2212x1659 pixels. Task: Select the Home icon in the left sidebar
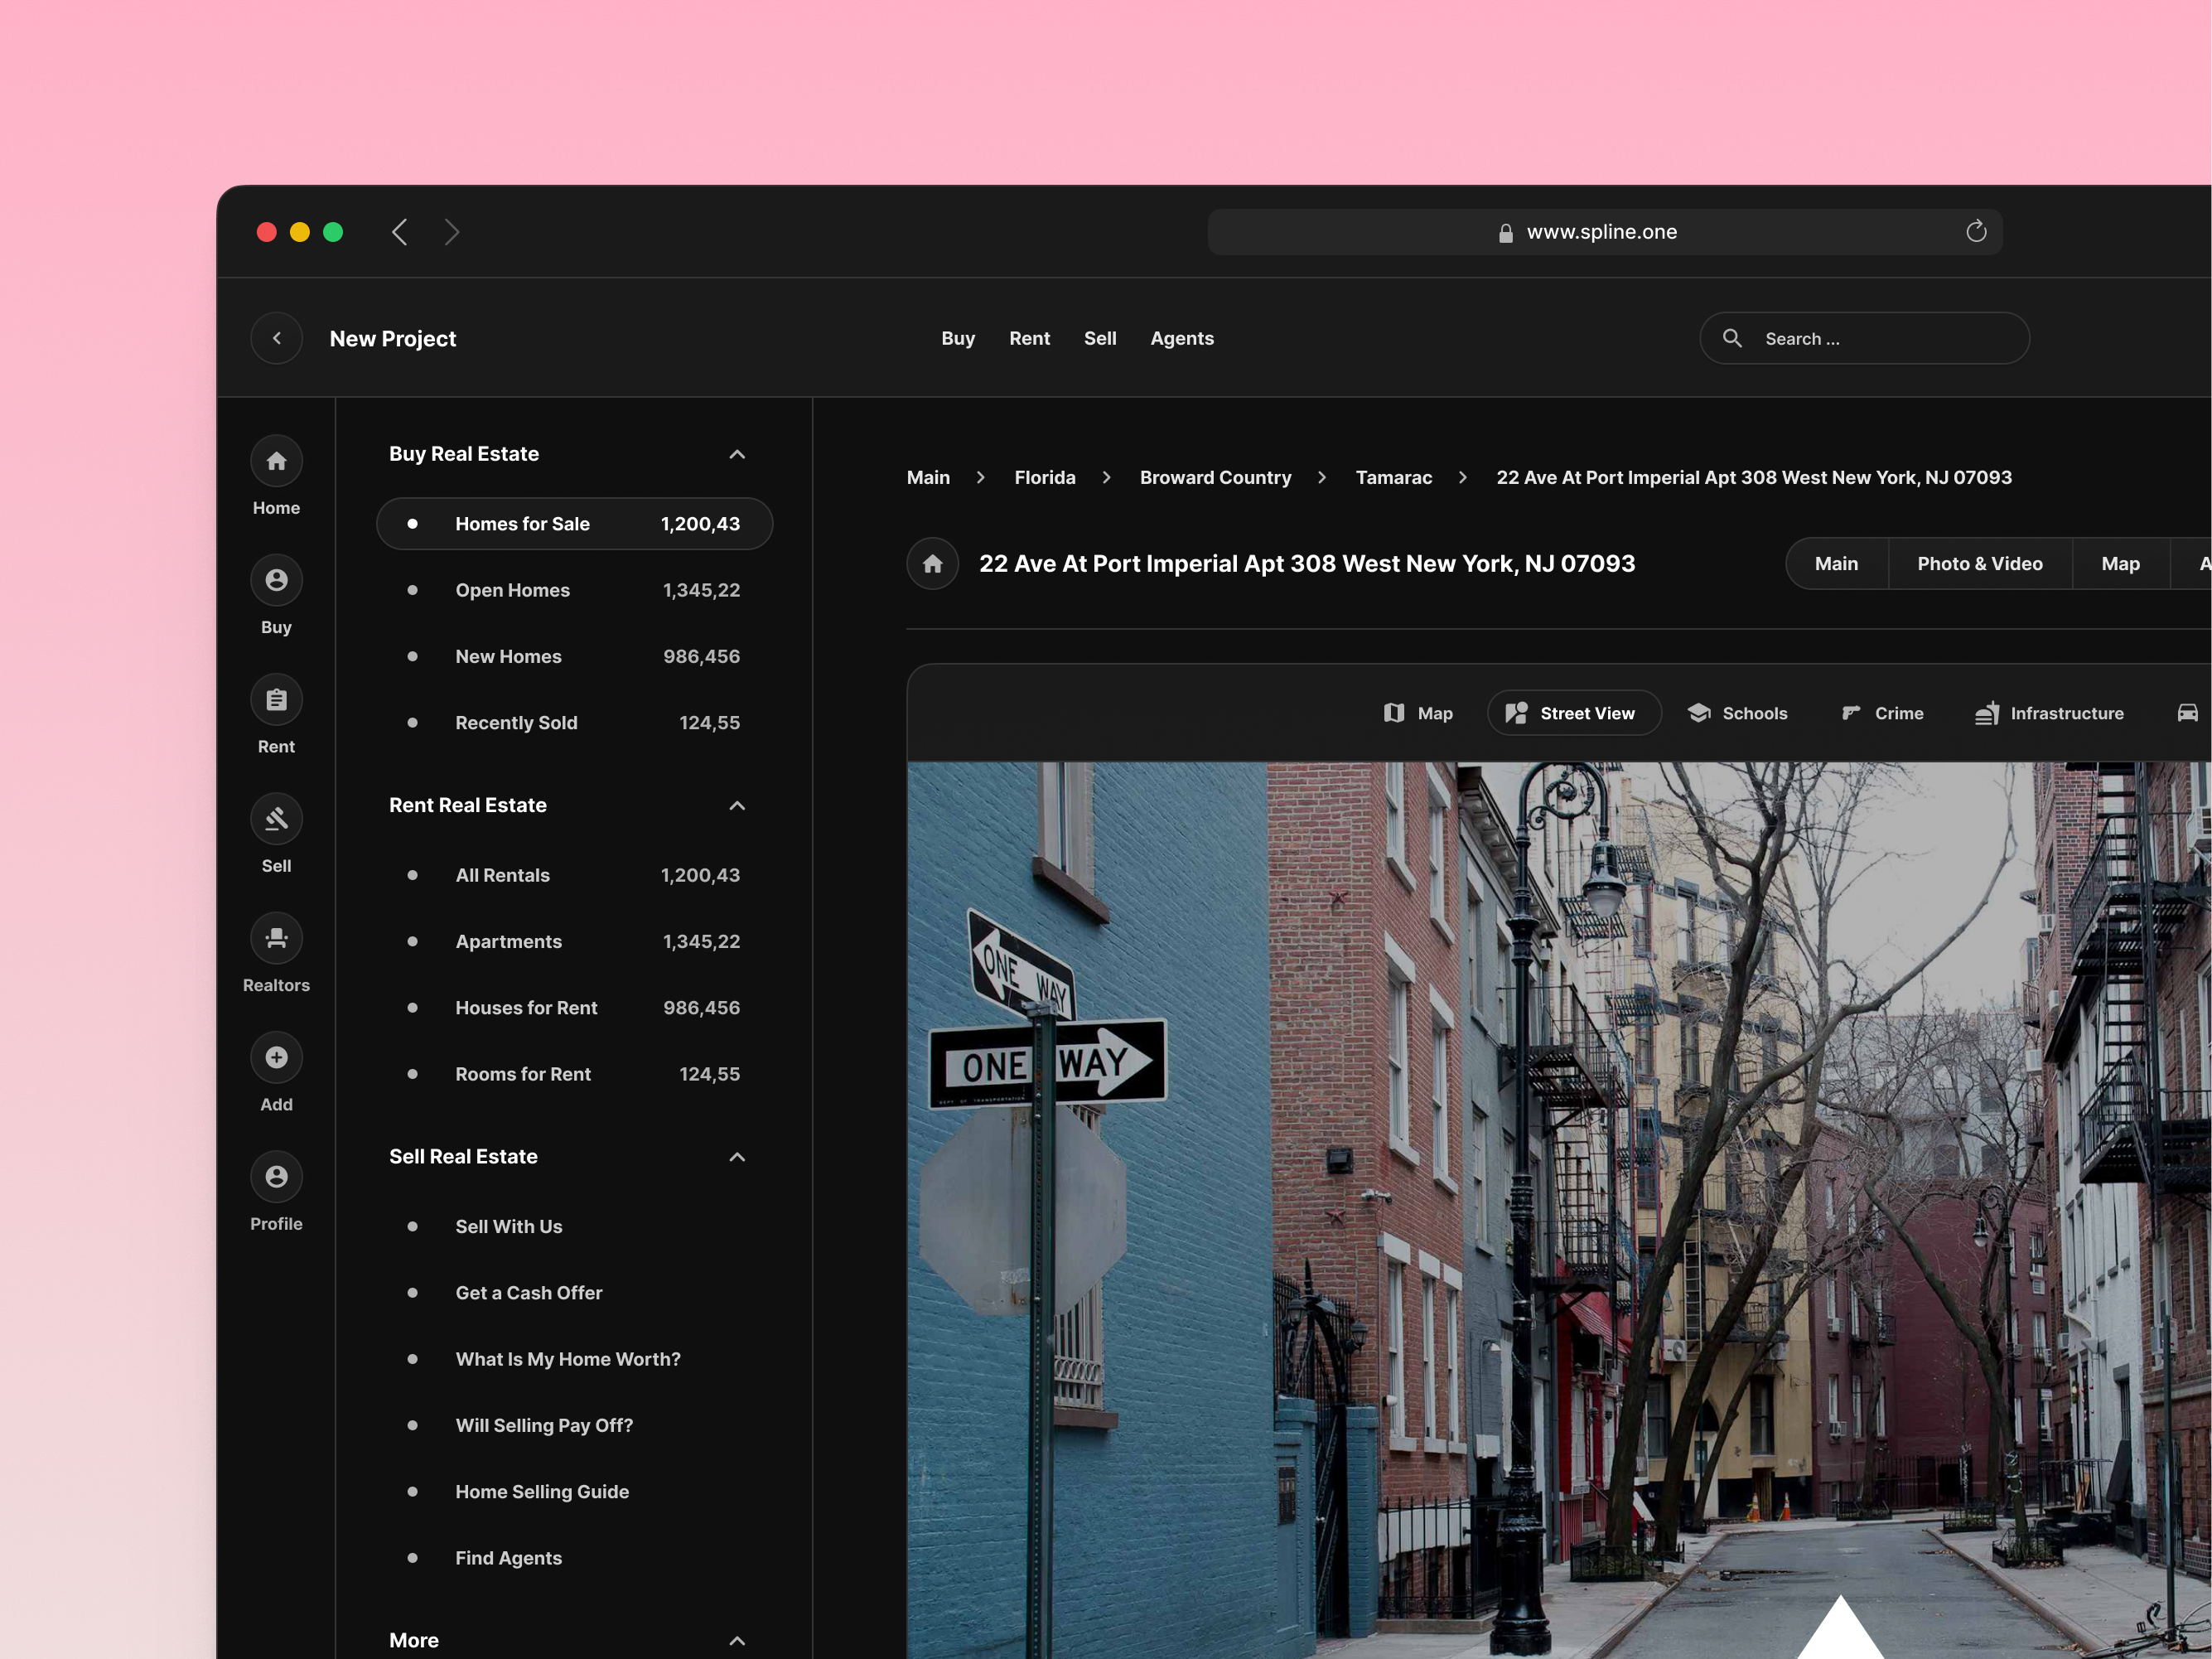pyautogui.click(x=276, y=461)
